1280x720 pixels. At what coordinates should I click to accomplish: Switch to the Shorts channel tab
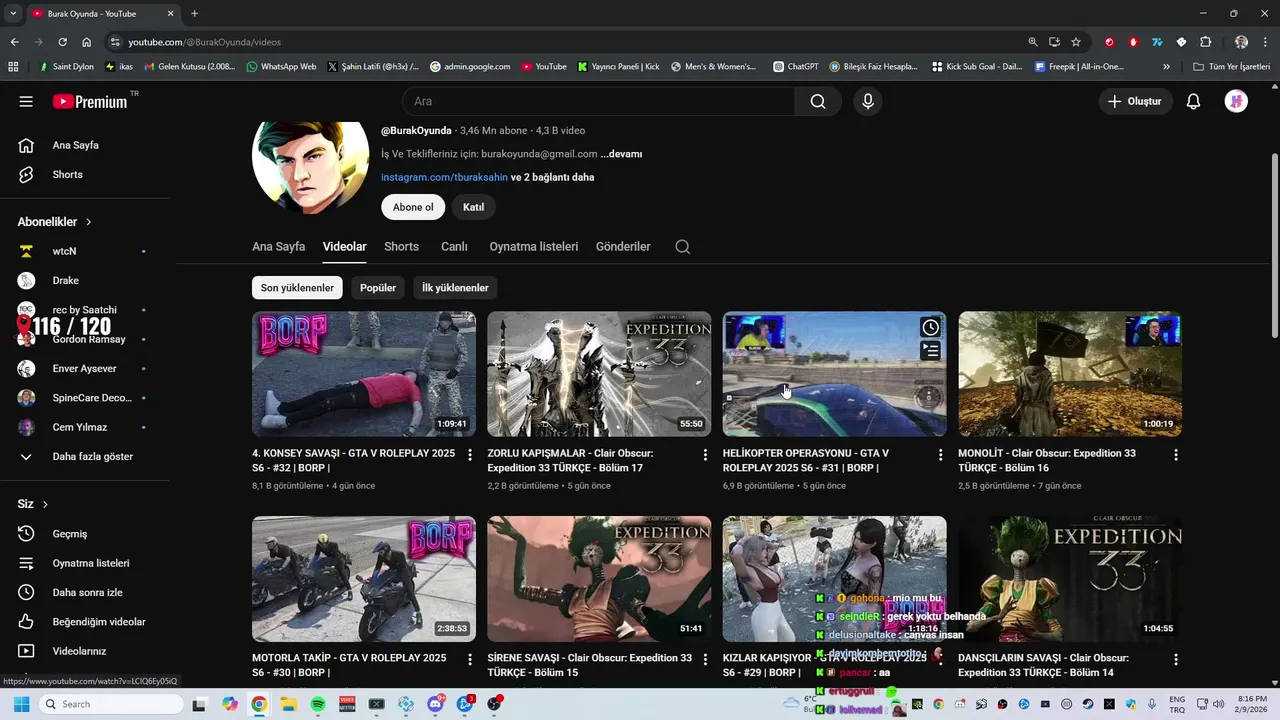point(401,247)
